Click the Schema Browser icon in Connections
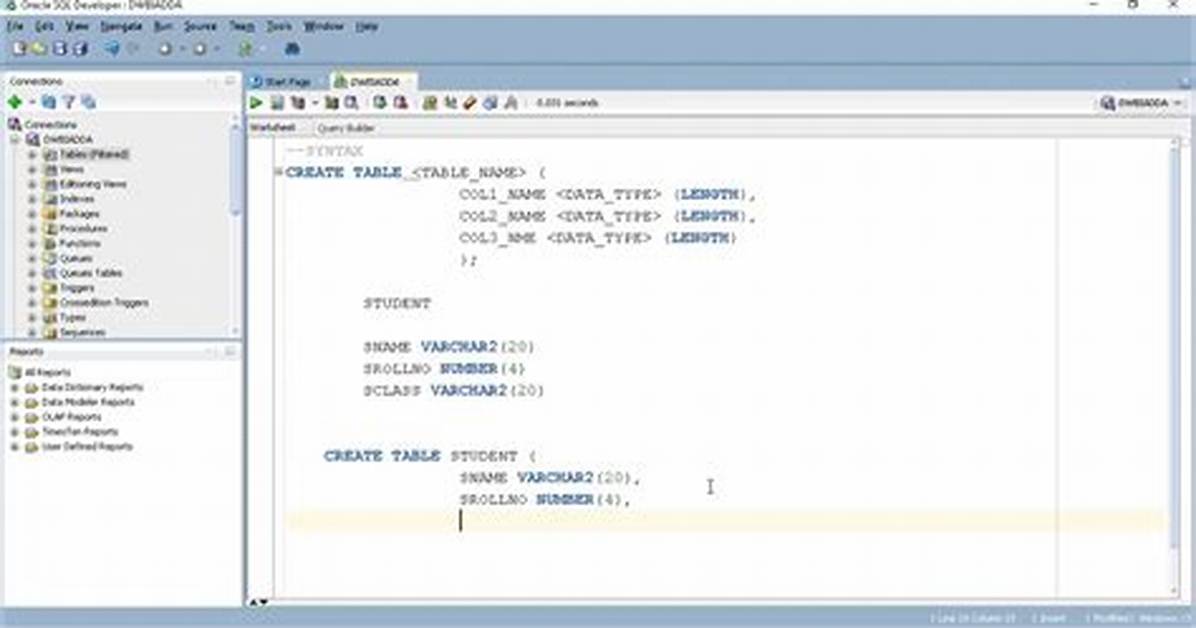 click(88, 101)
